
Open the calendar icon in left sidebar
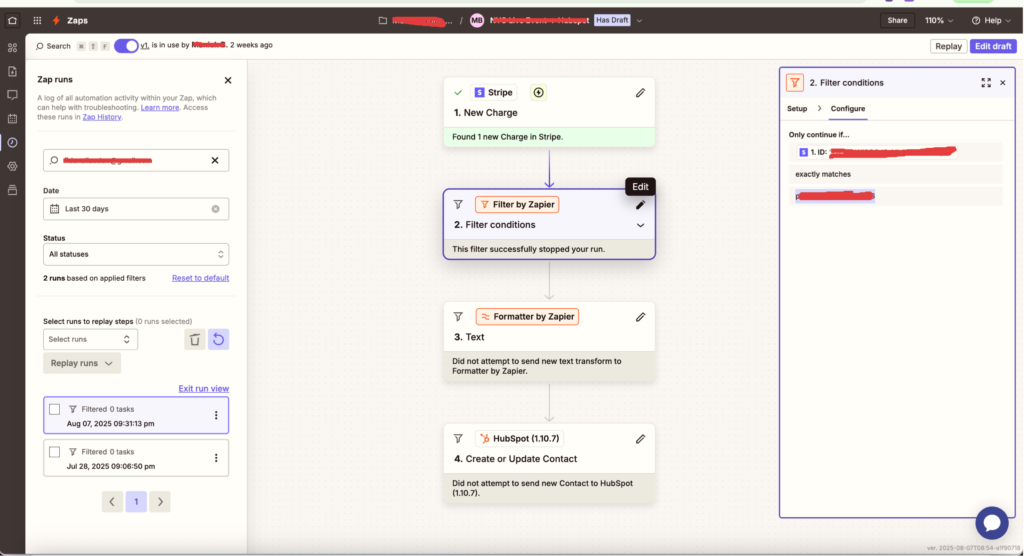[x=12, y=119]
